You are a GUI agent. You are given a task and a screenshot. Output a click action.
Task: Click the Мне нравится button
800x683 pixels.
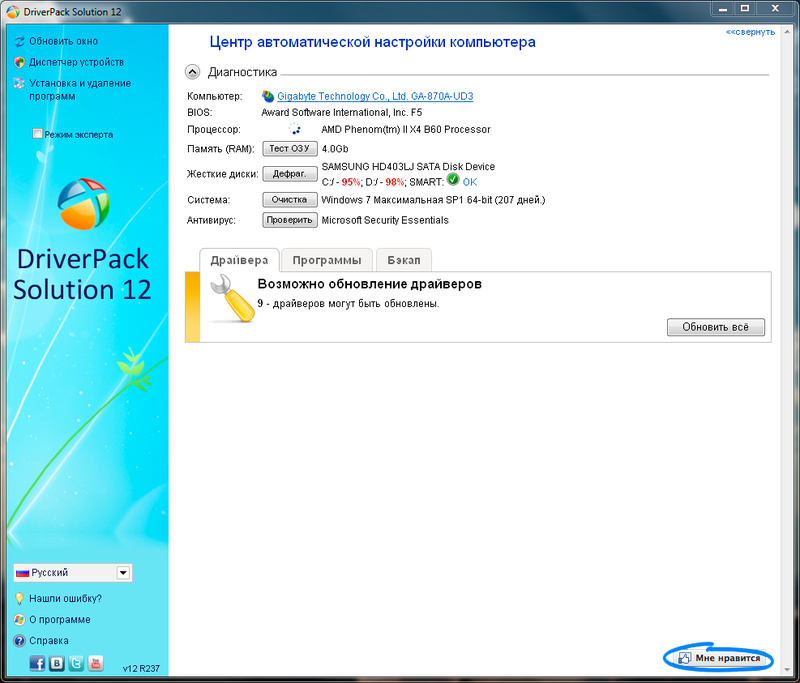(719, 659)
